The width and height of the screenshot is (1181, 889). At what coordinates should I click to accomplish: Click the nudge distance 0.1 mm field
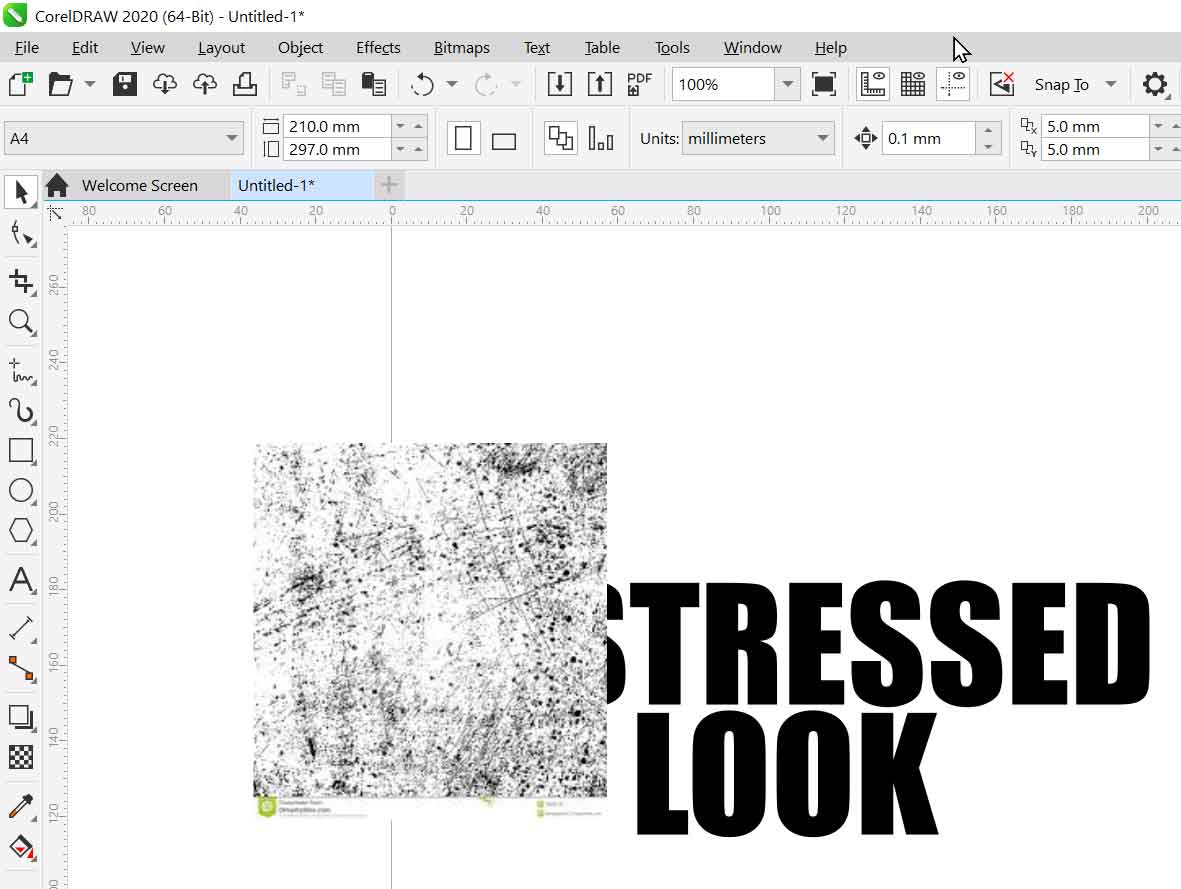[929, 139]
